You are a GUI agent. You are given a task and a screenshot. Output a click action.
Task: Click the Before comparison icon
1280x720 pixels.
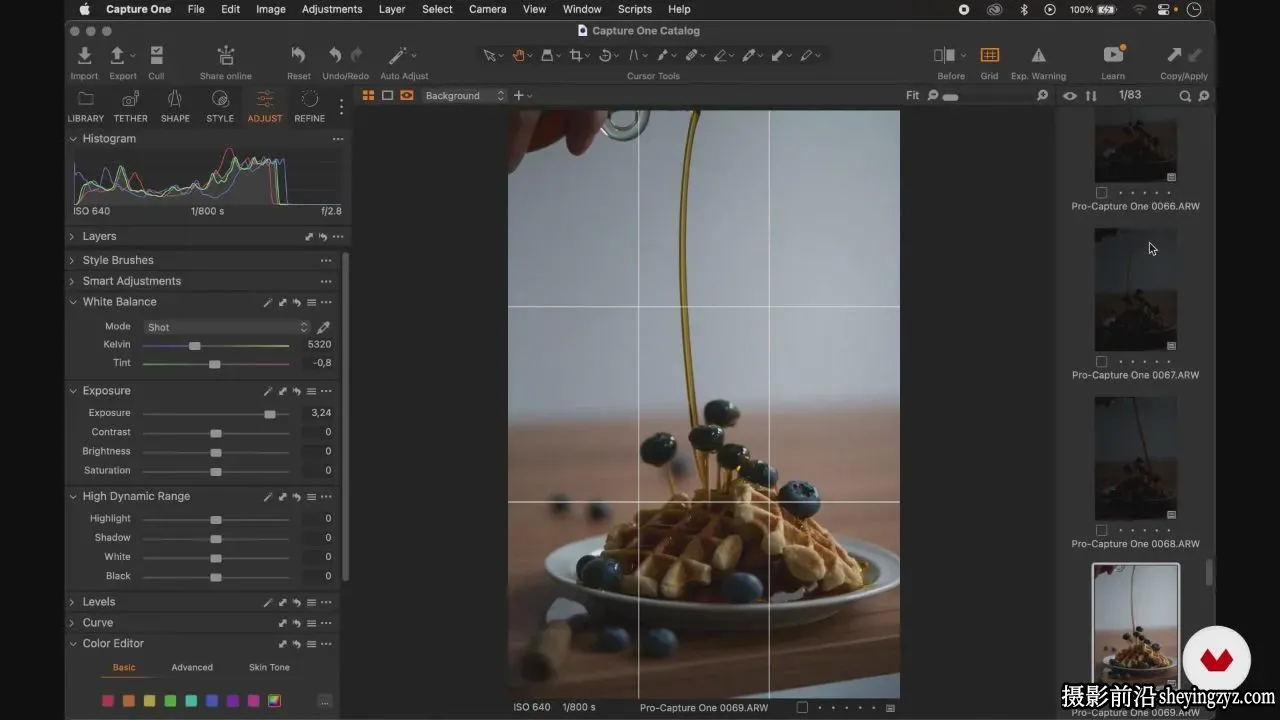(945, 55)
